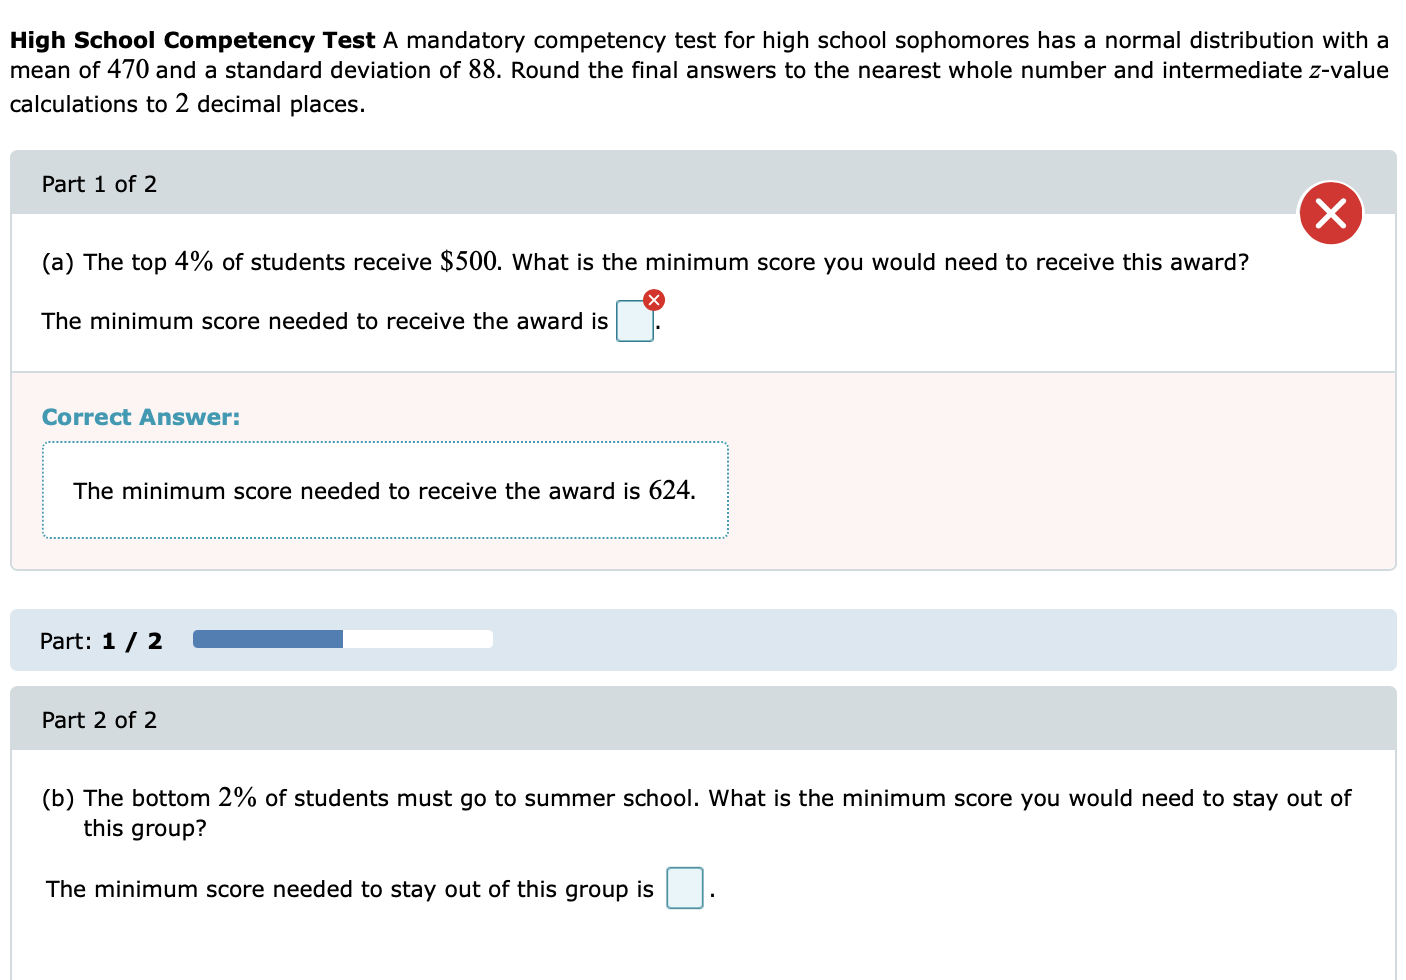This screenshot has height=980, width=1406.
Task: Click the Part 2 answer input field
Action: coord(684,888)
